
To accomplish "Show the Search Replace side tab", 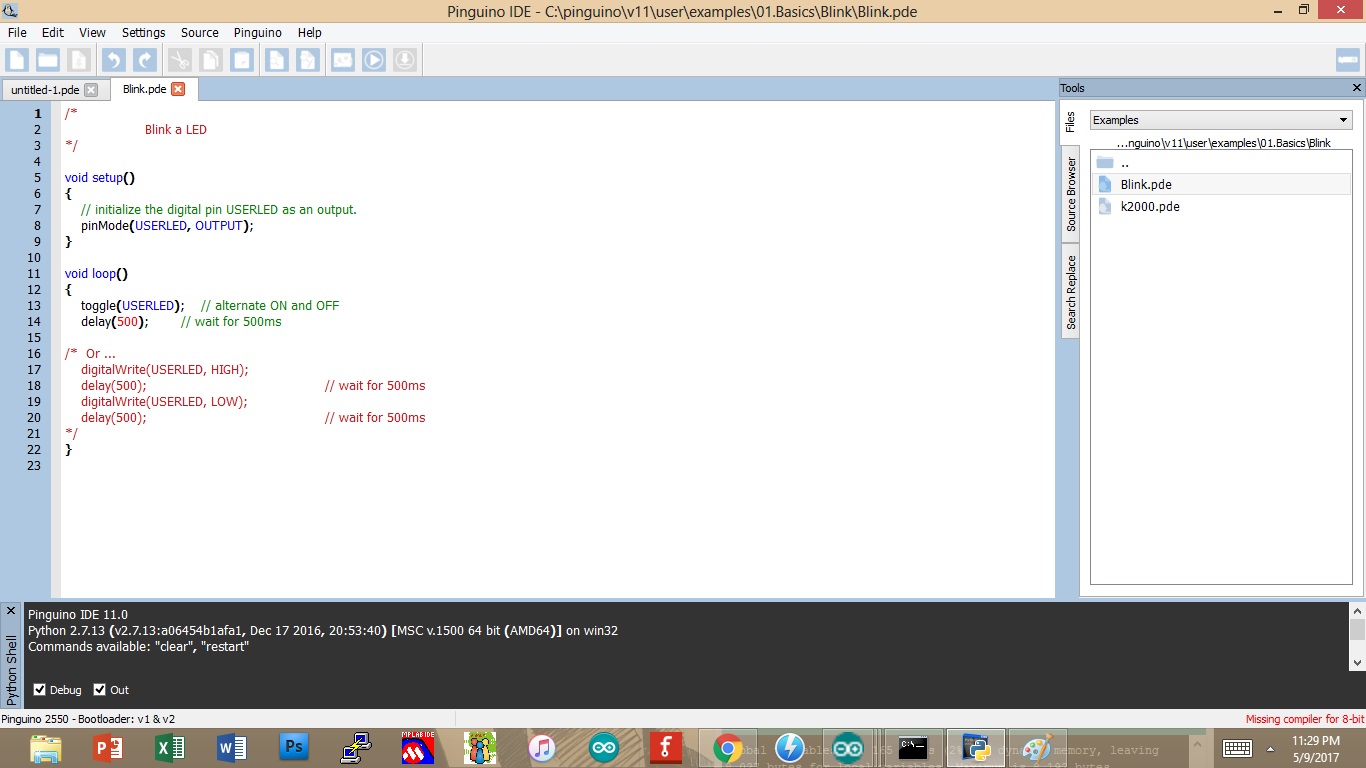I will [x=1071, y=292].
